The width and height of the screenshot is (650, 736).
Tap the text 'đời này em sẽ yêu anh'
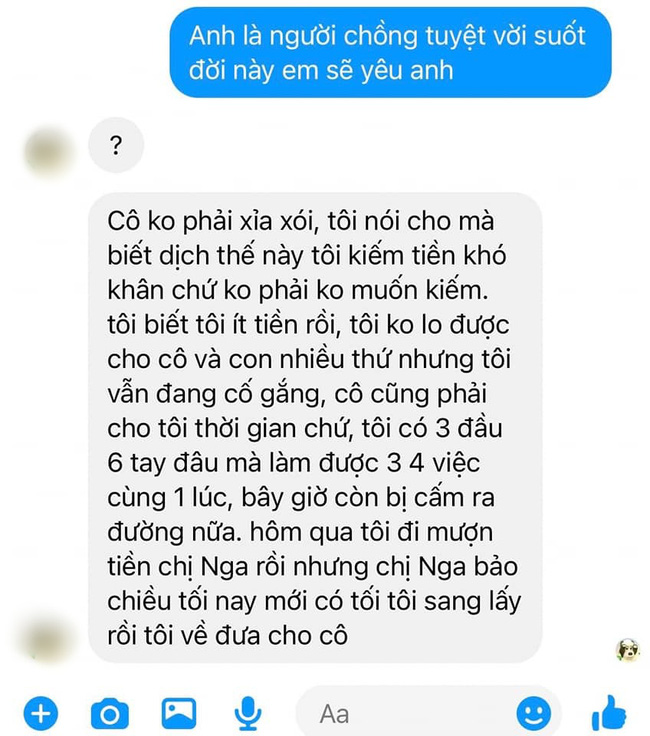click(x=321, y=71)
